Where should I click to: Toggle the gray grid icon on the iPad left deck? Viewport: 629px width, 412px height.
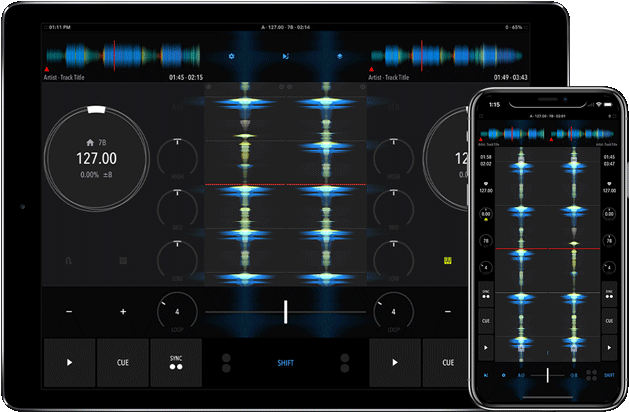coord(123,261)
